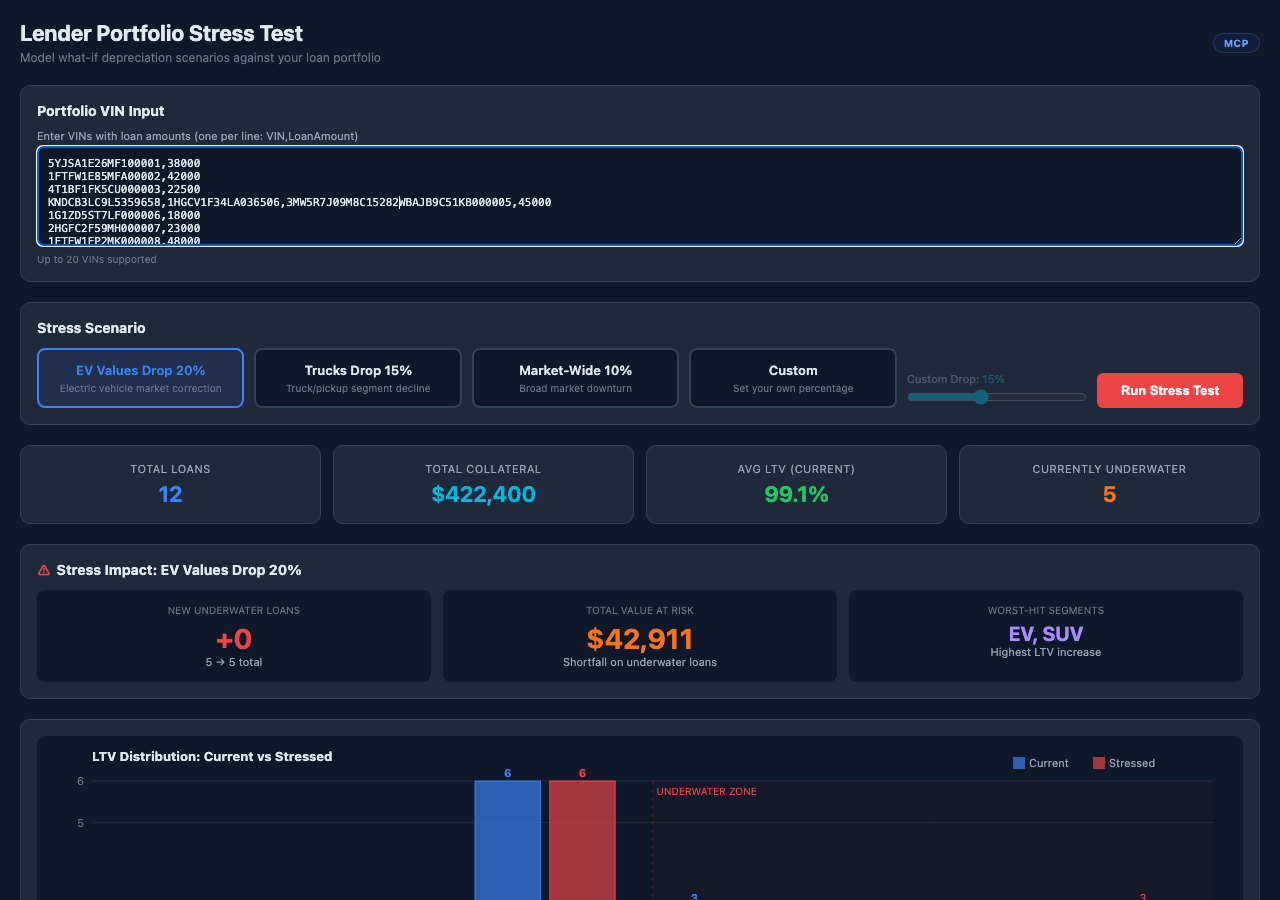Click the New Underwater Loans +0 value
The width and height of the screenshot is (1280, 900).
[x=234, y=639]
